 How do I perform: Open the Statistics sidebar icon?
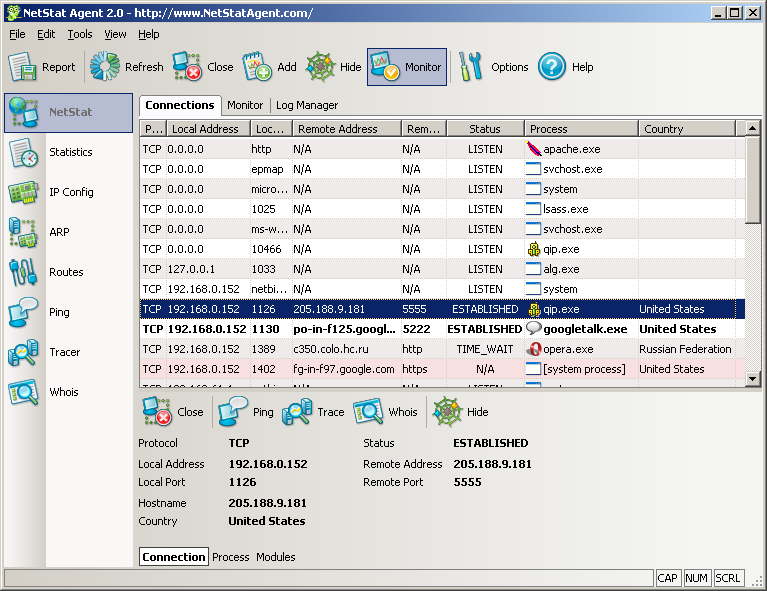(x=23, y=153)
